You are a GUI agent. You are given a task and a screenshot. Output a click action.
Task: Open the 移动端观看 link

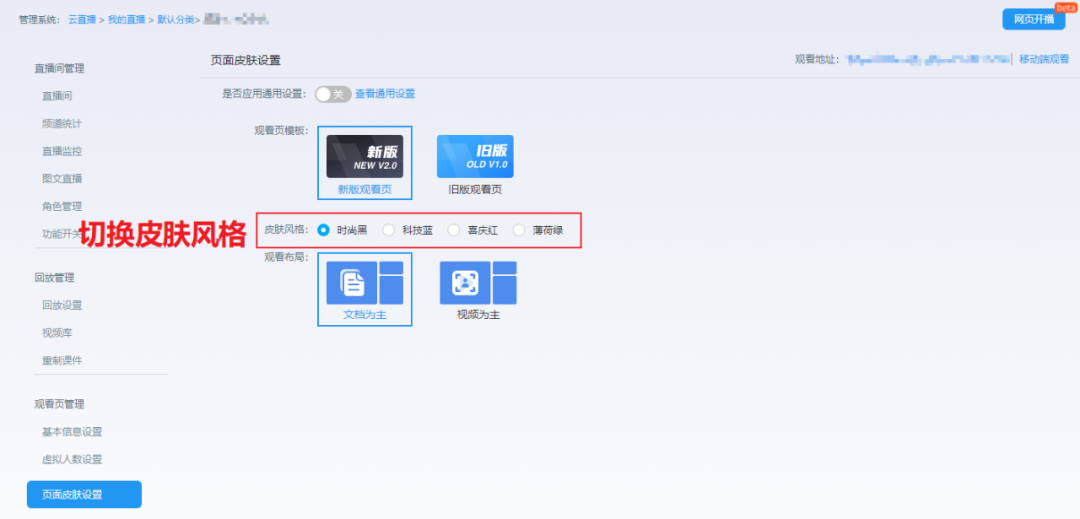click(x=1044, y=60)
